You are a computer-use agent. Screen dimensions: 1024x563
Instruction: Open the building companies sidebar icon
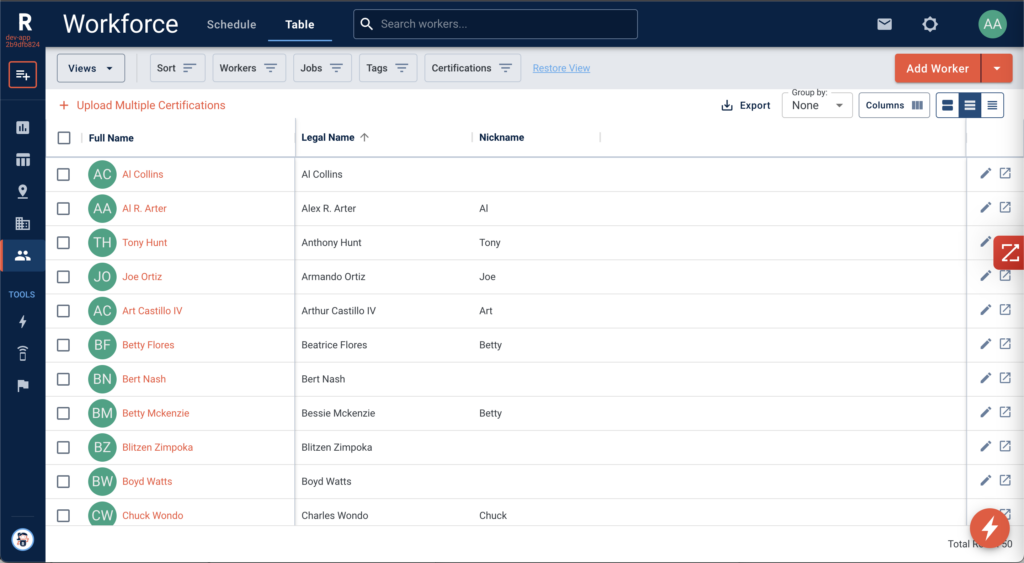[x=22, y=223]
